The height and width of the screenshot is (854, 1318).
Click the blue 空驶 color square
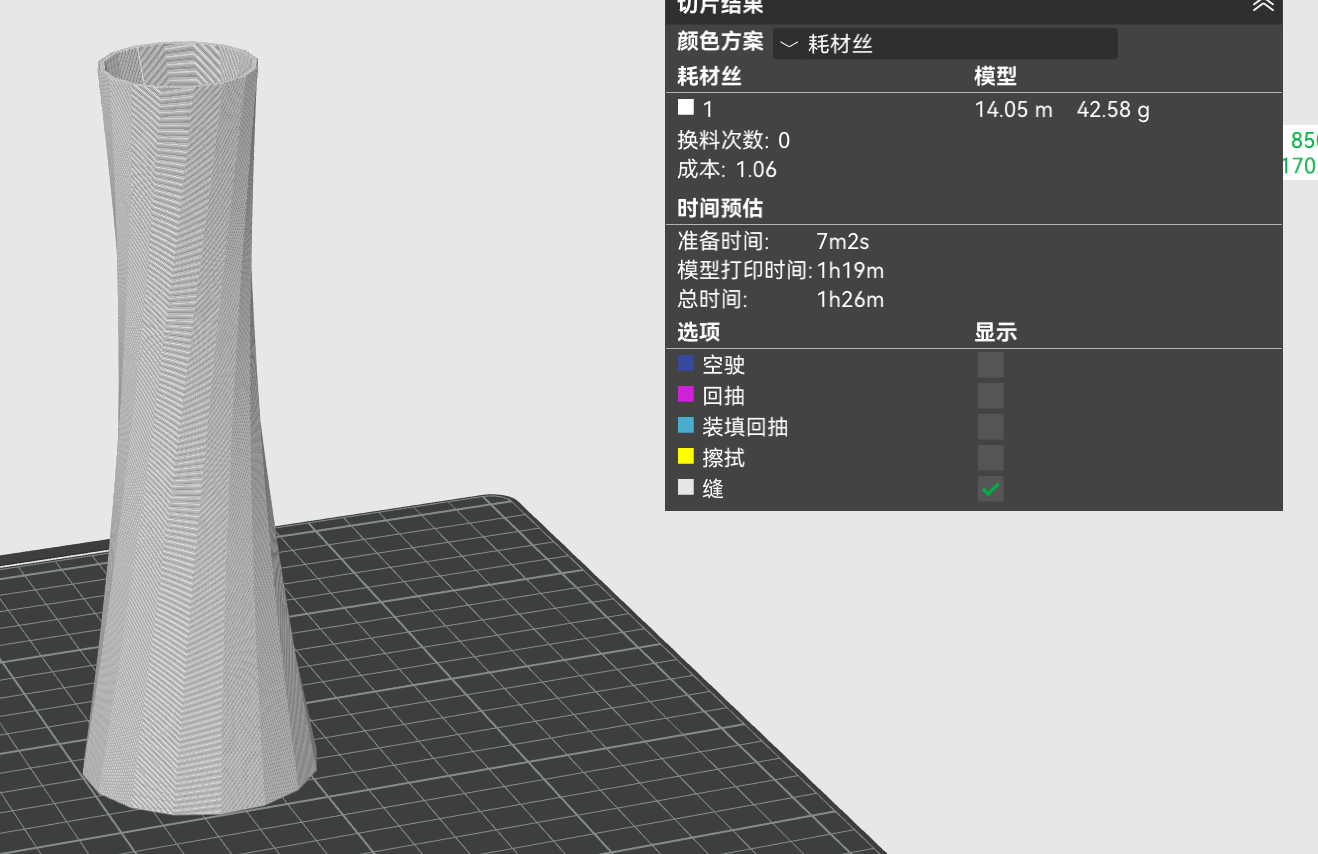click(x=686, y=363)
